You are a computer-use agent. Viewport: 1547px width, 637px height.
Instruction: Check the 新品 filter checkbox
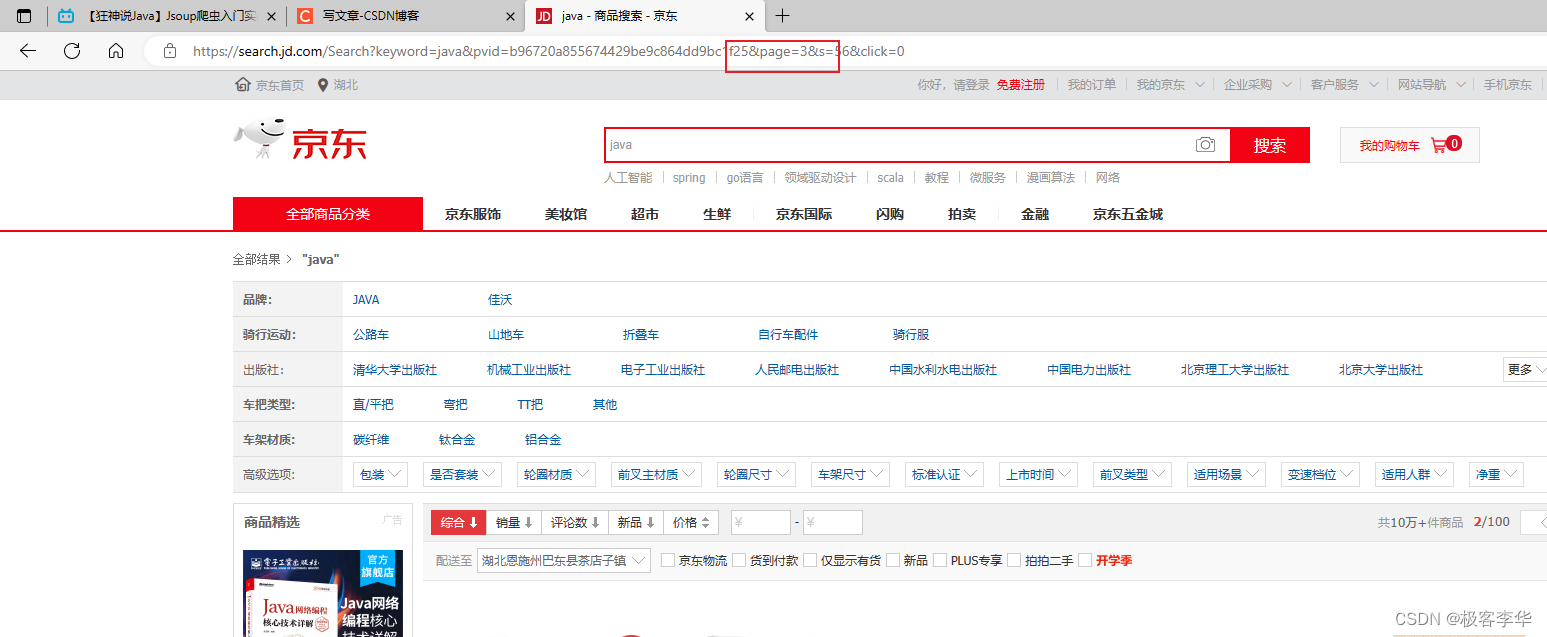click(x=893, y=560)
